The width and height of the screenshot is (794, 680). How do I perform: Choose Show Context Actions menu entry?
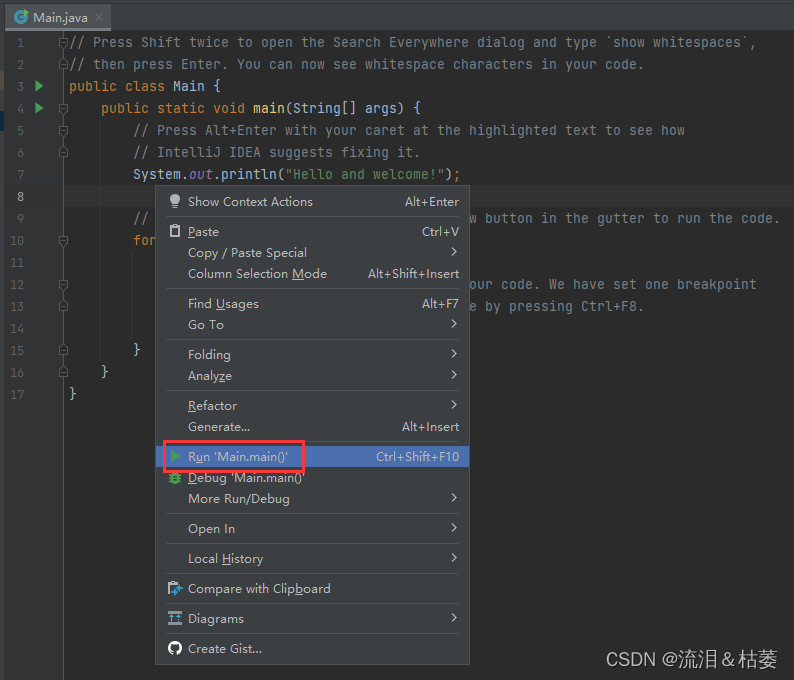(x=312, y=202)
